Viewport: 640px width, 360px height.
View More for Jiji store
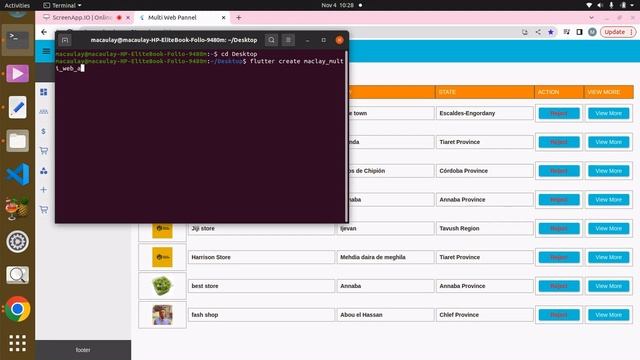tap(608, 228)
